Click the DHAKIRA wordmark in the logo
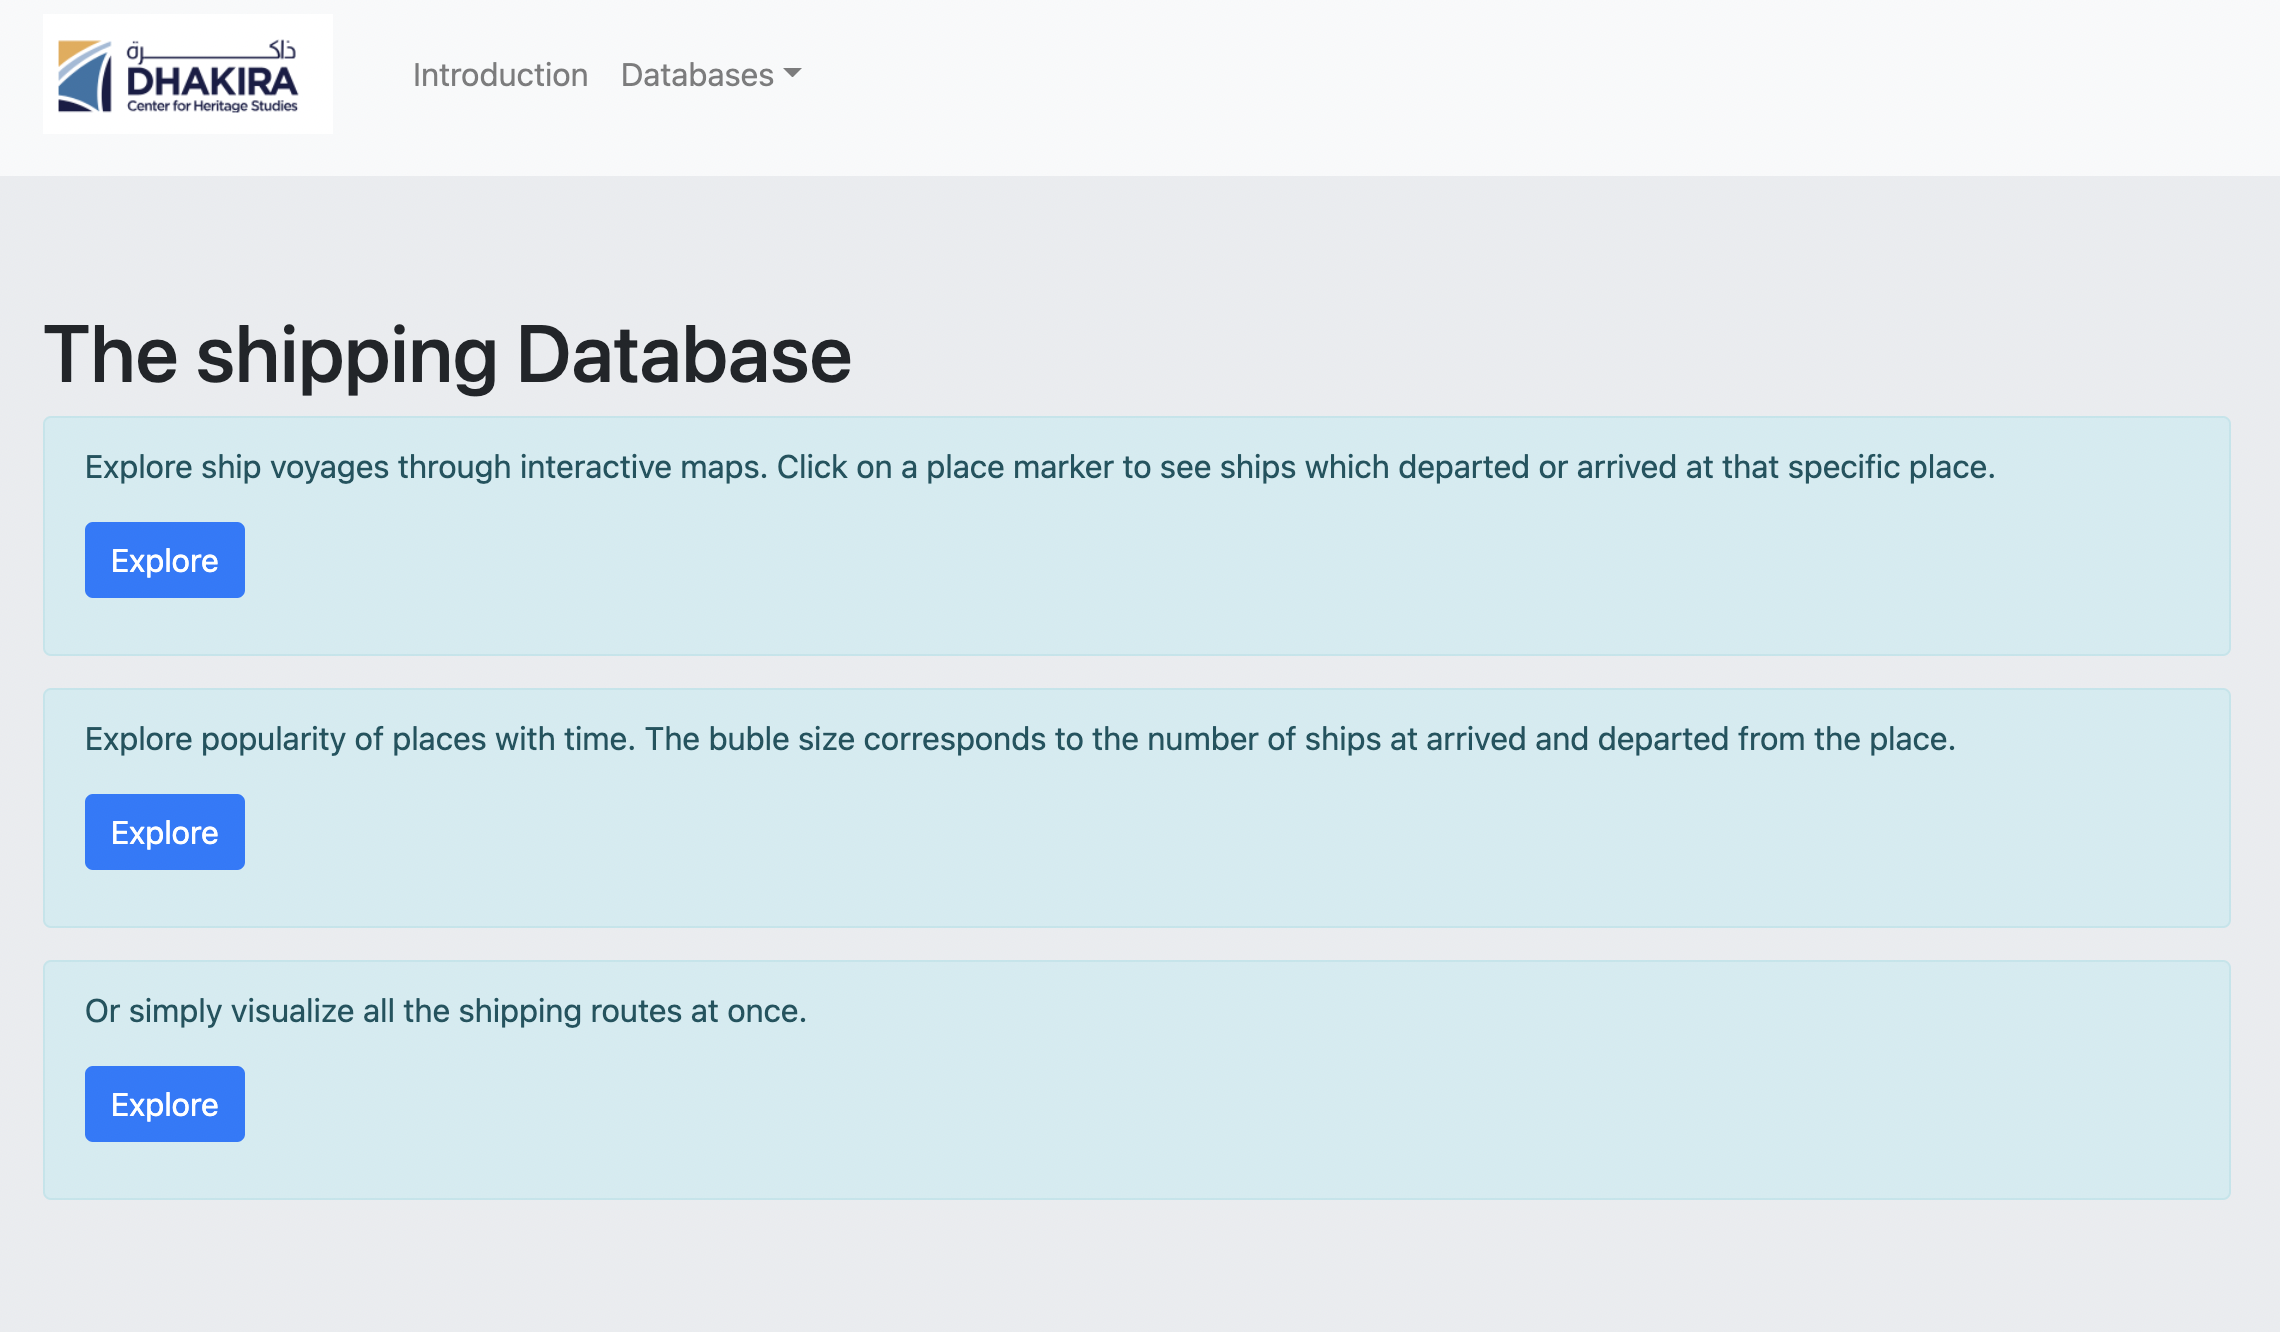 (212, 82)
